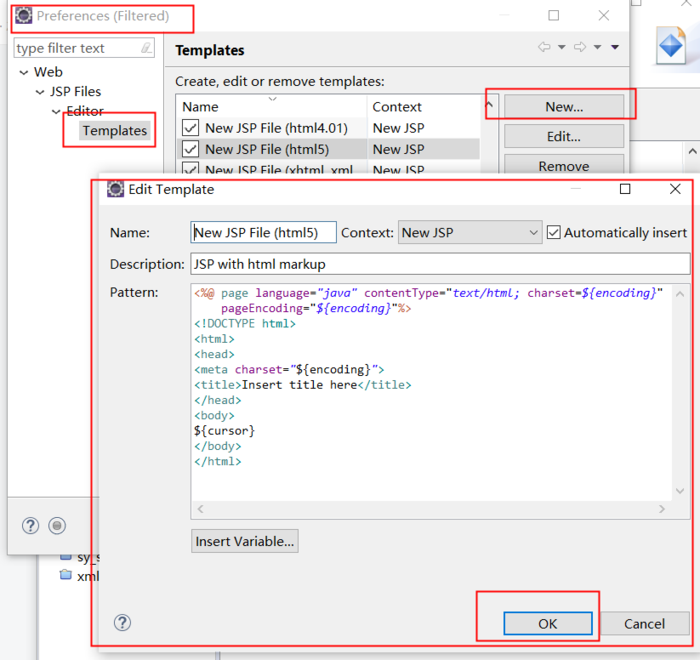
Task: Confirm template with OK button
Action: (x=548, y=623)
